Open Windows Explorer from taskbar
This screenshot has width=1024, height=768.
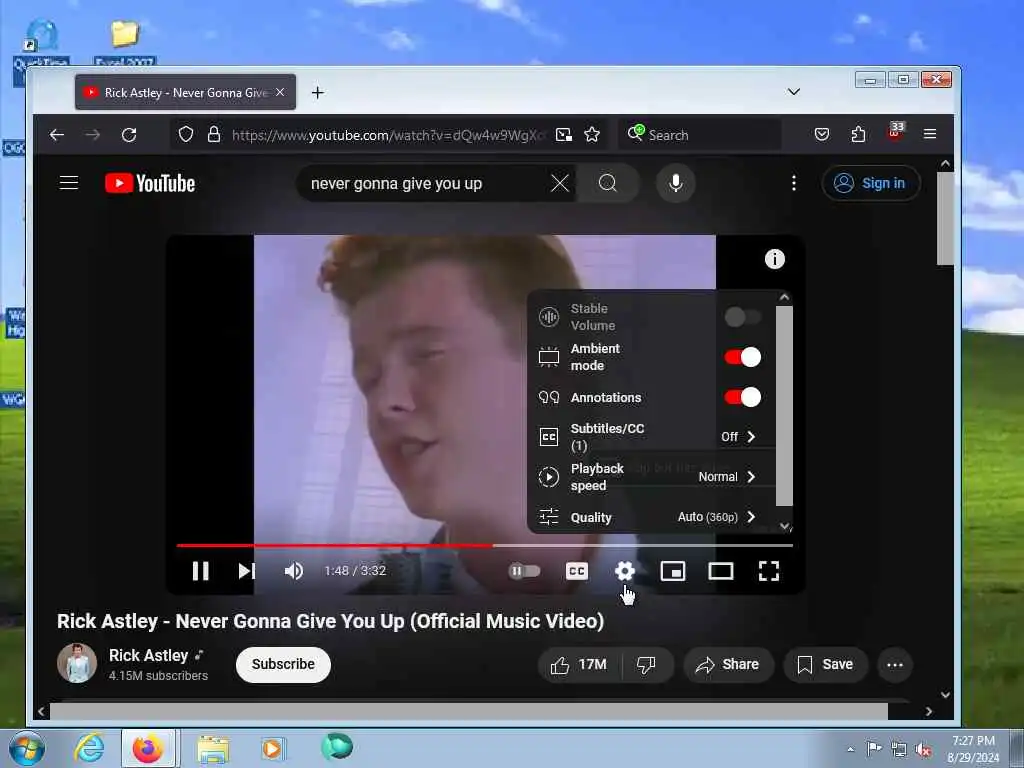213,749
